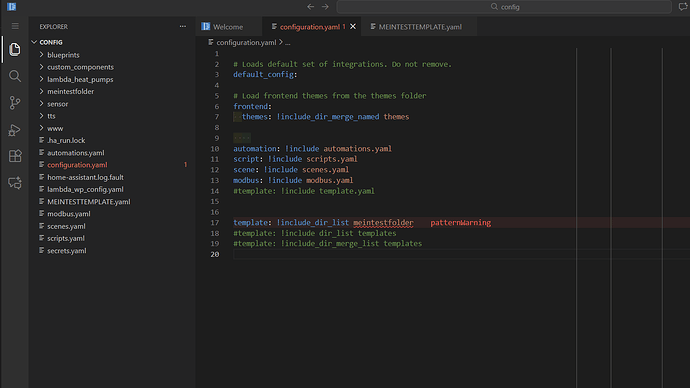Click the file icon beside secrets.yaml
The image size is (690, 388).
coord(41,250)
